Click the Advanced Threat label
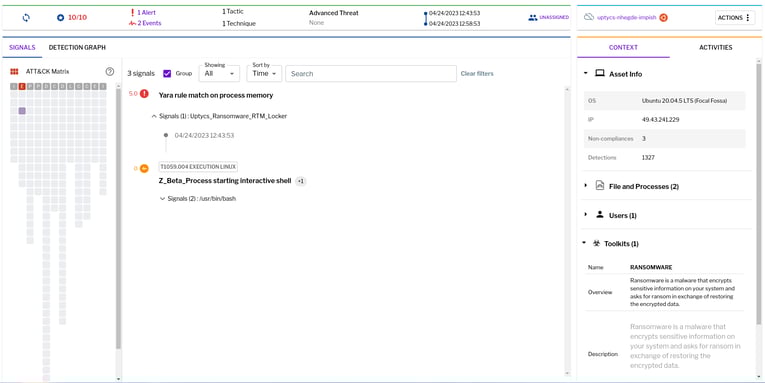765x383 pixels. pyautogui.click(x=334, y=13)
